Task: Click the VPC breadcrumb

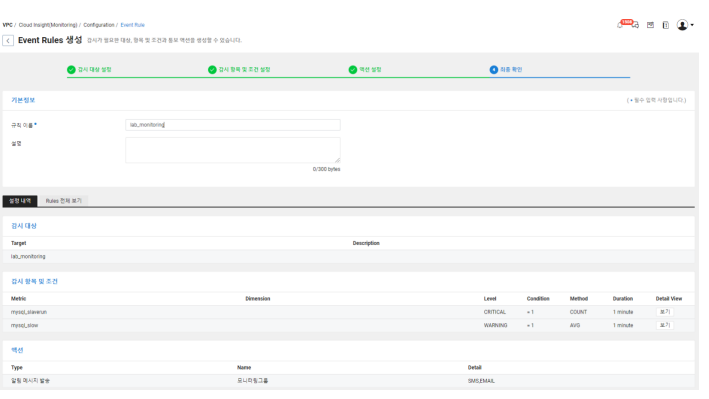Action: pos(7,25)
